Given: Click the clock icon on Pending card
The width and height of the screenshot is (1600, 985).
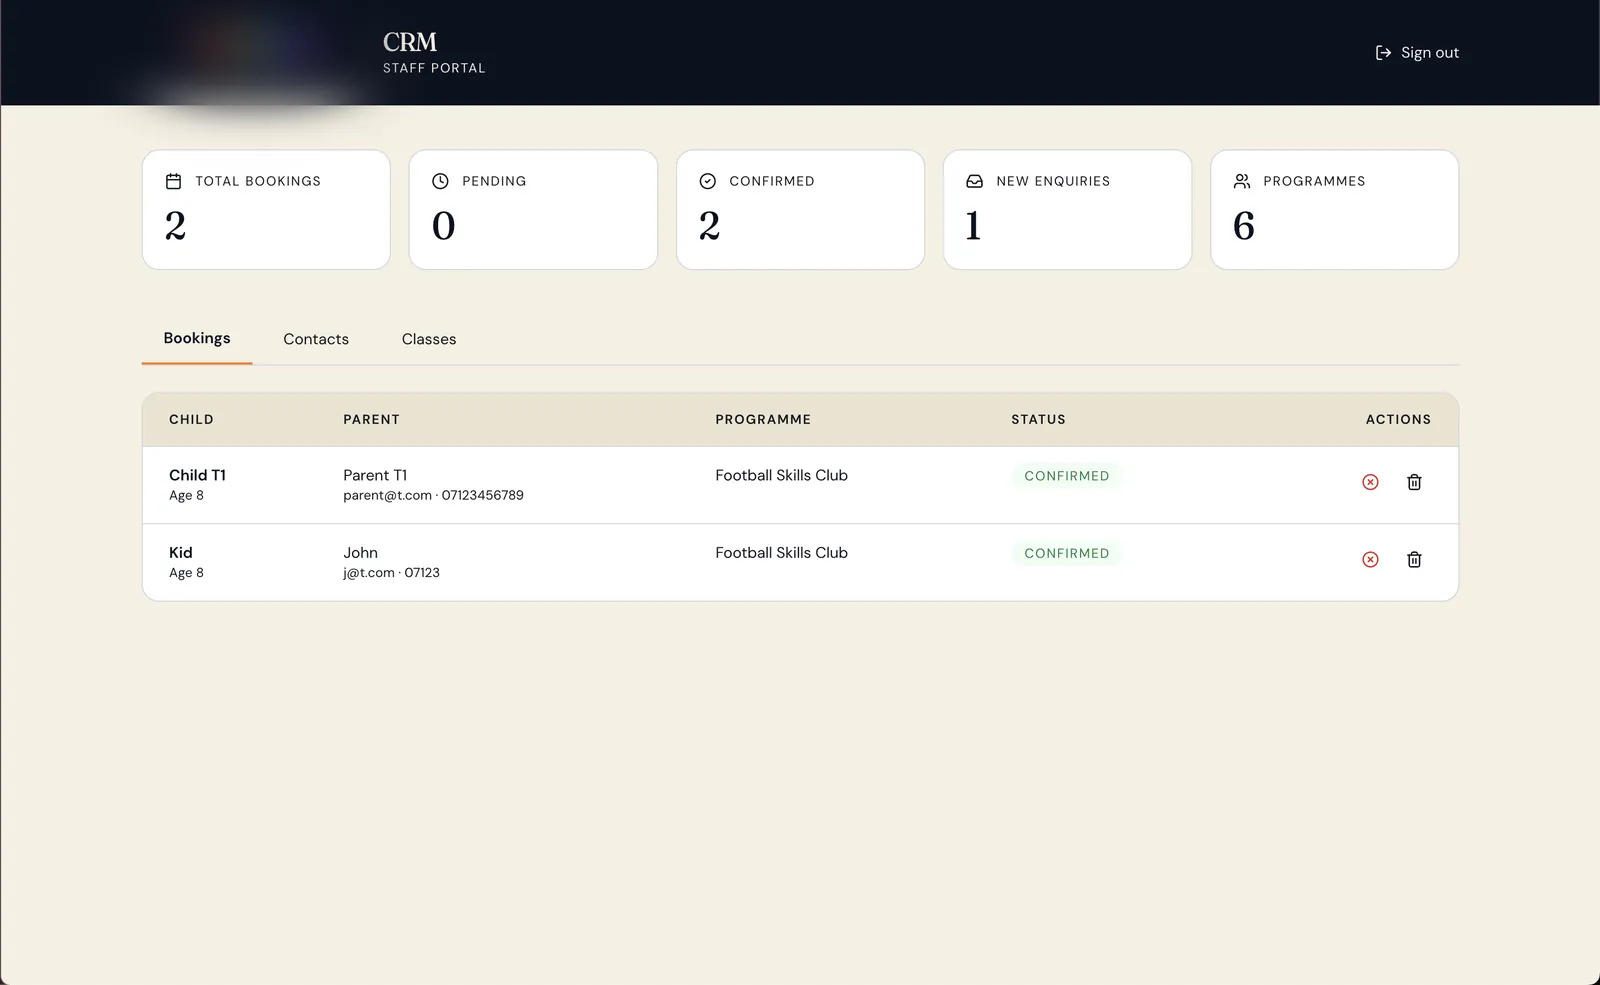Looking at the screenshot, I should [440, 181].
